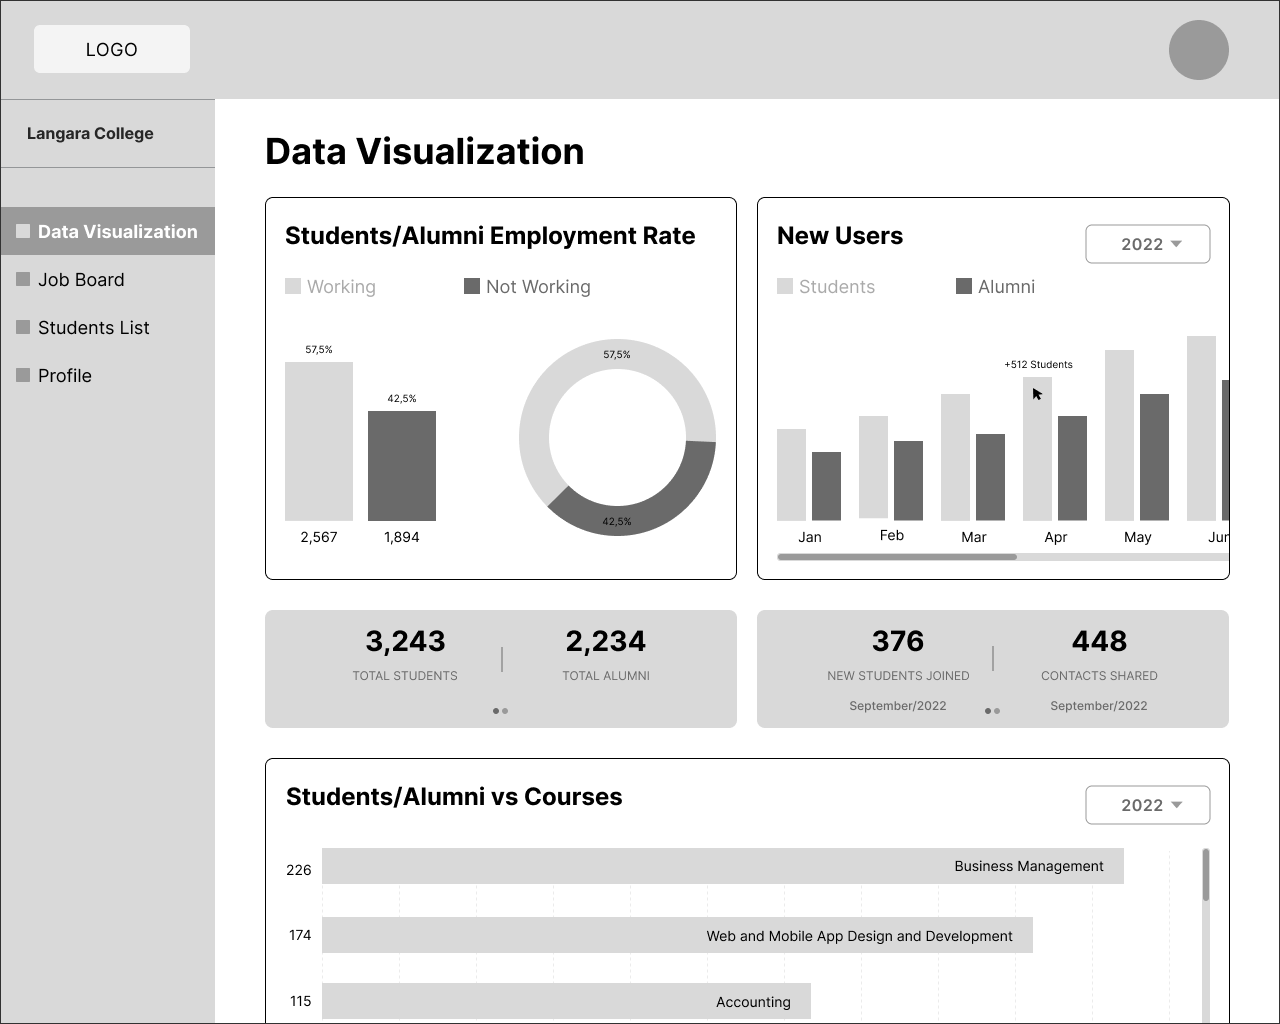Image resolution: width=1280 pixels, height=1024 pixels.
Task: Click the May students bar
Action: pos(1119,435)
